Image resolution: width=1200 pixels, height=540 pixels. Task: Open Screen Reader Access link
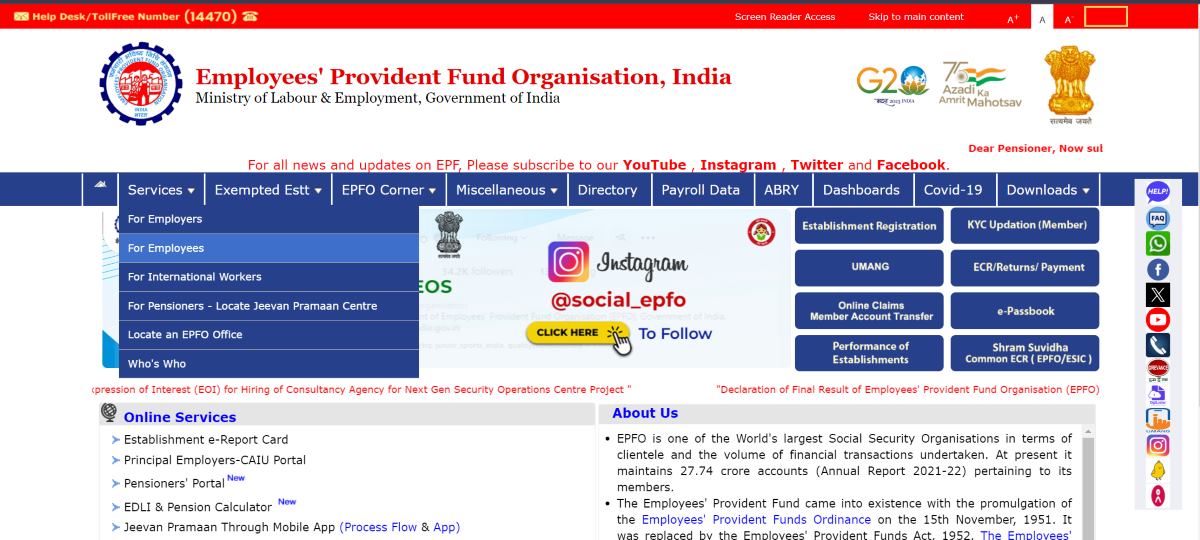785,17
